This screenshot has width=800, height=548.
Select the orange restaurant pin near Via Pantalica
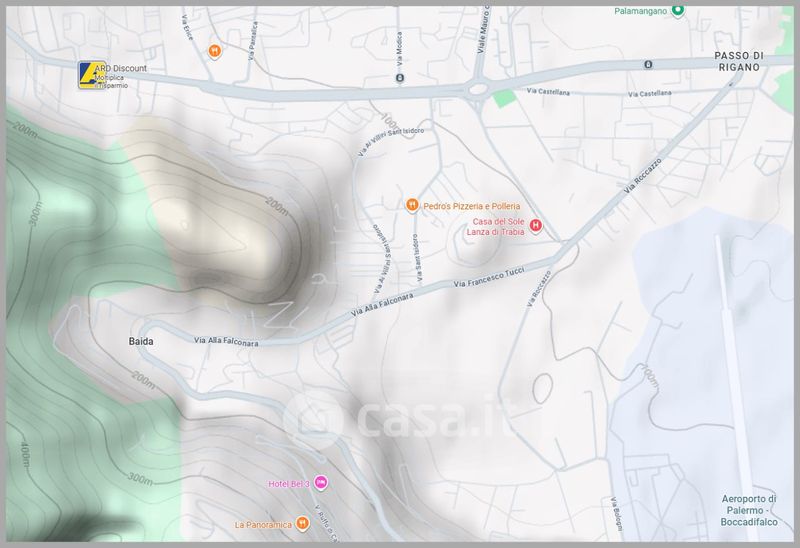click(x=213, y=50)
